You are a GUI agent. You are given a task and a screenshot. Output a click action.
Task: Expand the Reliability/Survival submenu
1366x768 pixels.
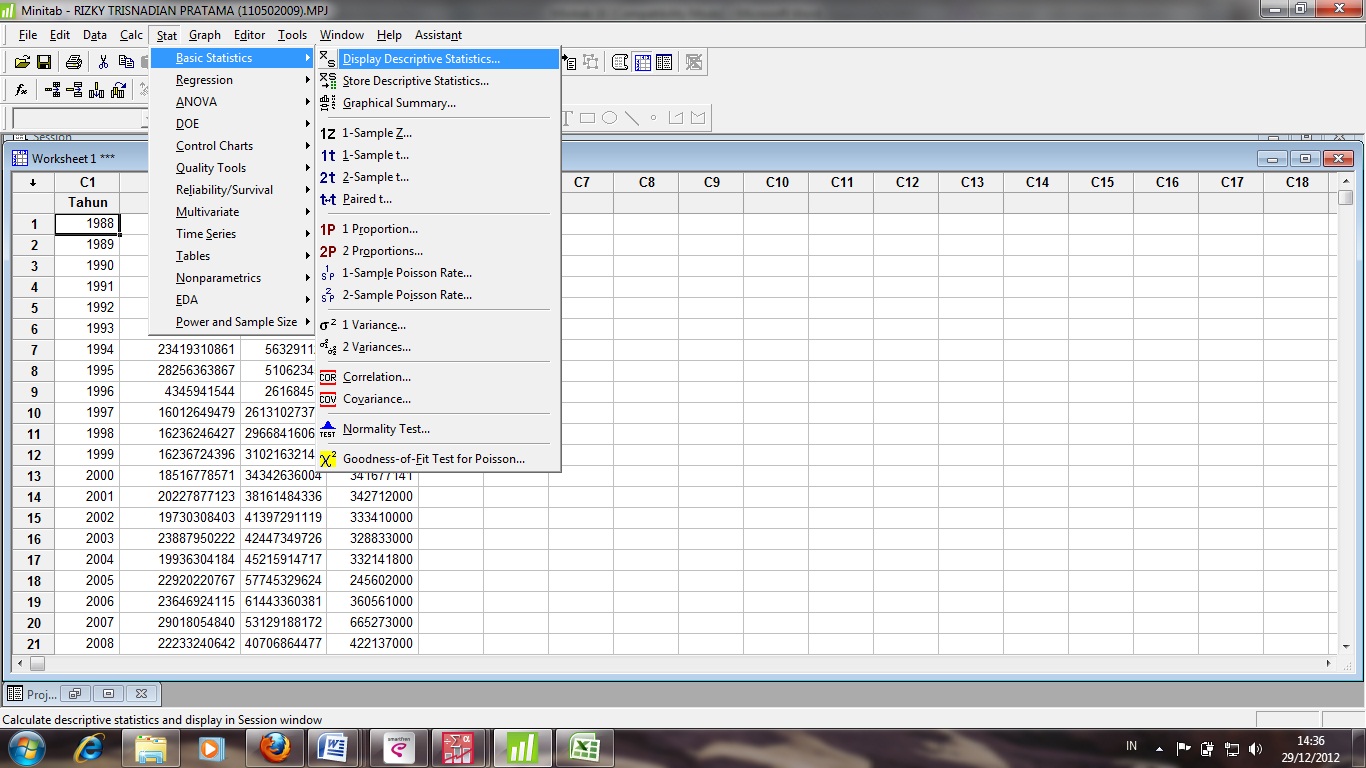[232, 190]
